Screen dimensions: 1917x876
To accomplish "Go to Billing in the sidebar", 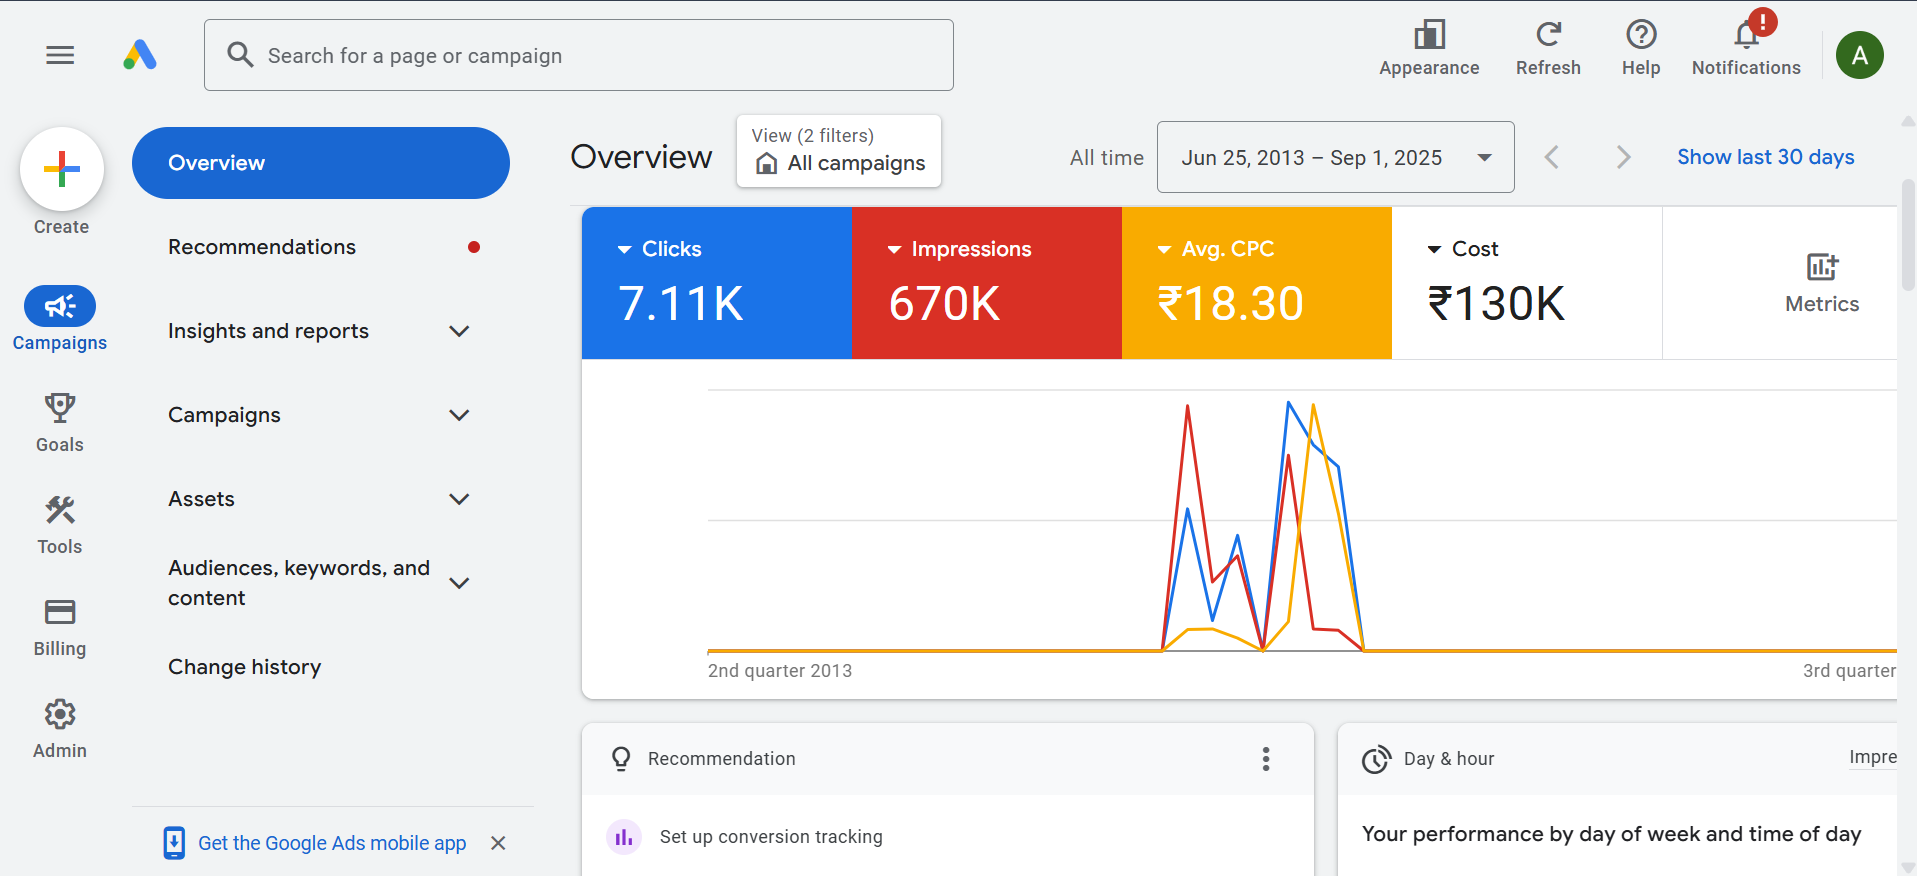I will pos(60,626).
